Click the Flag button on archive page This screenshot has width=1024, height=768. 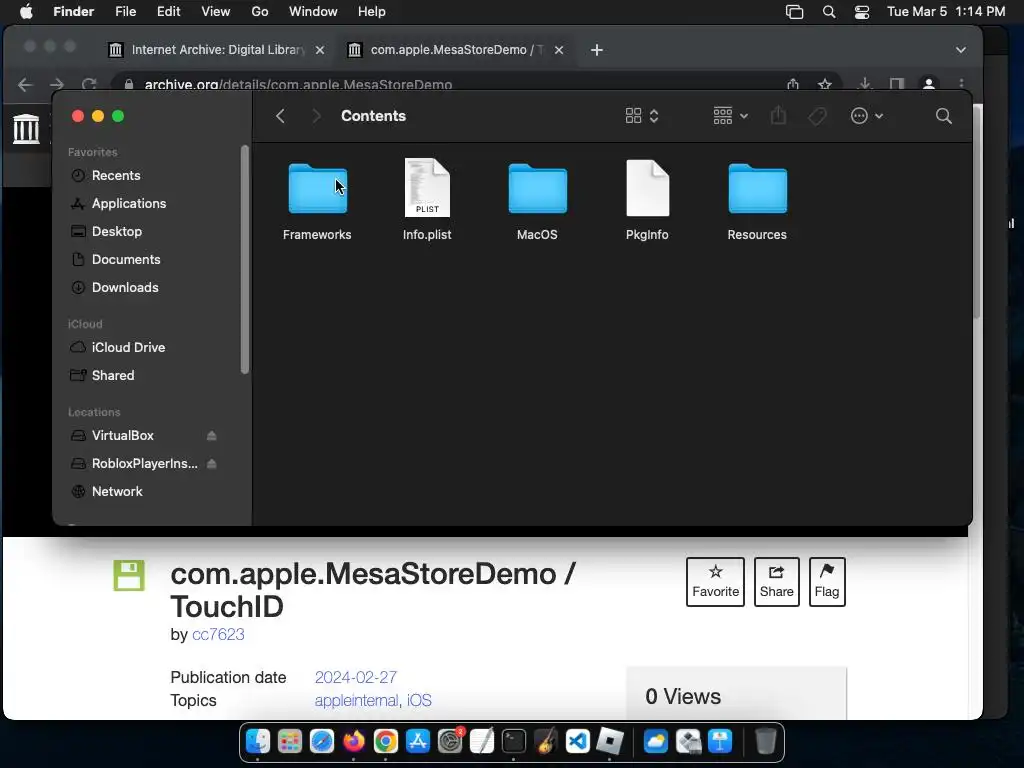827,582
